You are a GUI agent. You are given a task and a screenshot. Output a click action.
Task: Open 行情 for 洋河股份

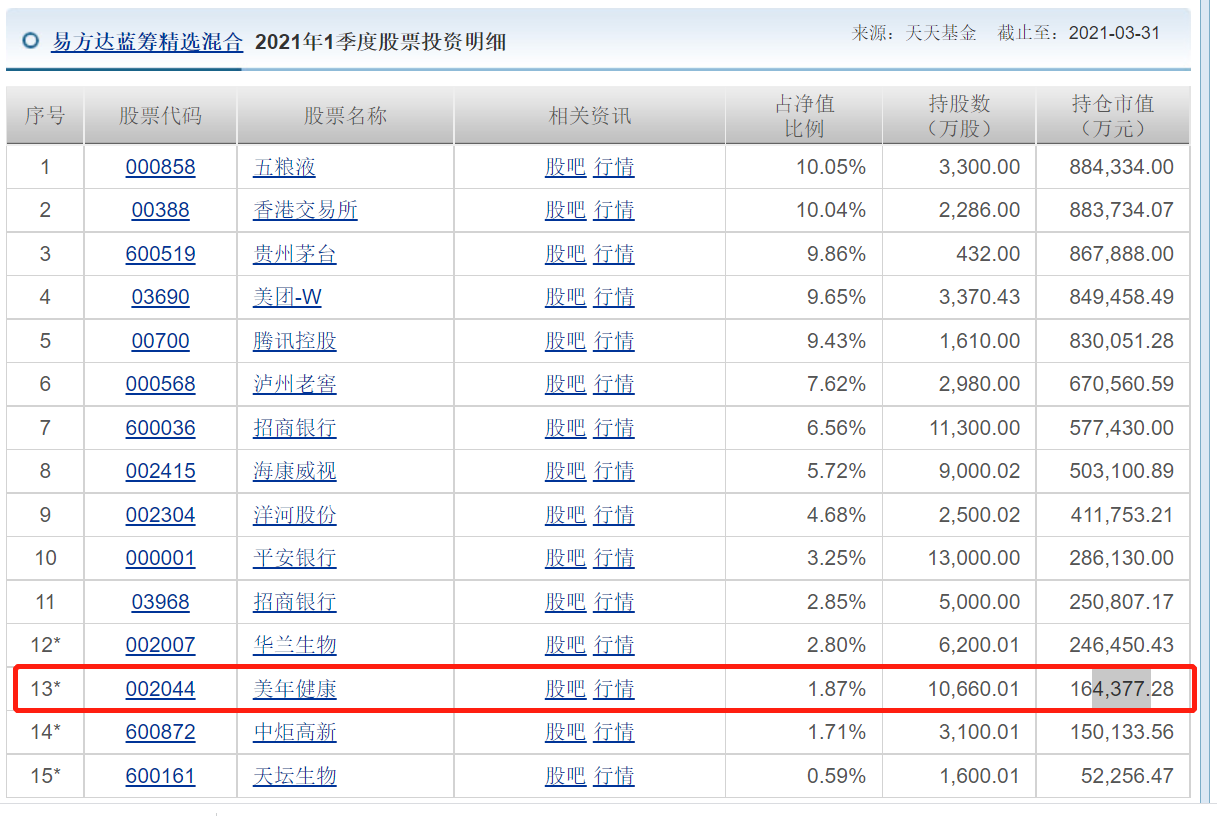(x=613, y=514)
